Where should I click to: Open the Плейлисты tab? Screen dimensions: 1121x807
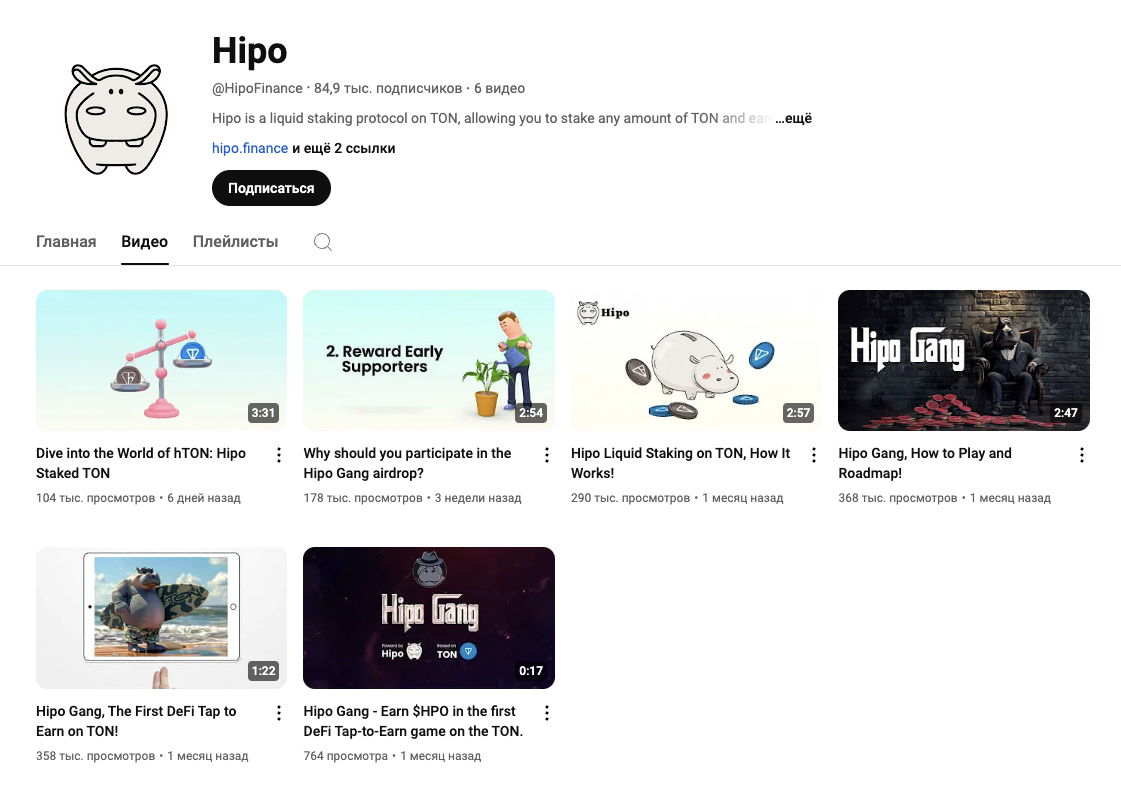[x=235, y=242]
